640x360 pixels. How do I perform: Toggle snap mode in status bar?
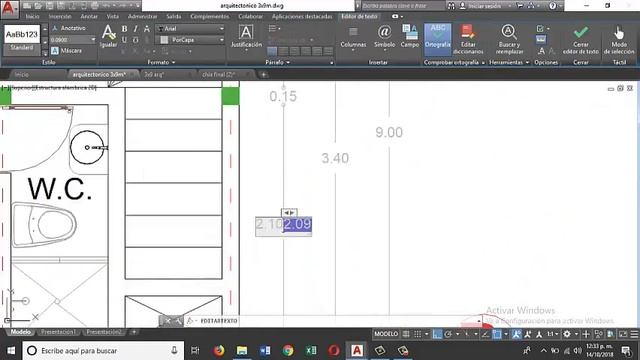(418, 334)
